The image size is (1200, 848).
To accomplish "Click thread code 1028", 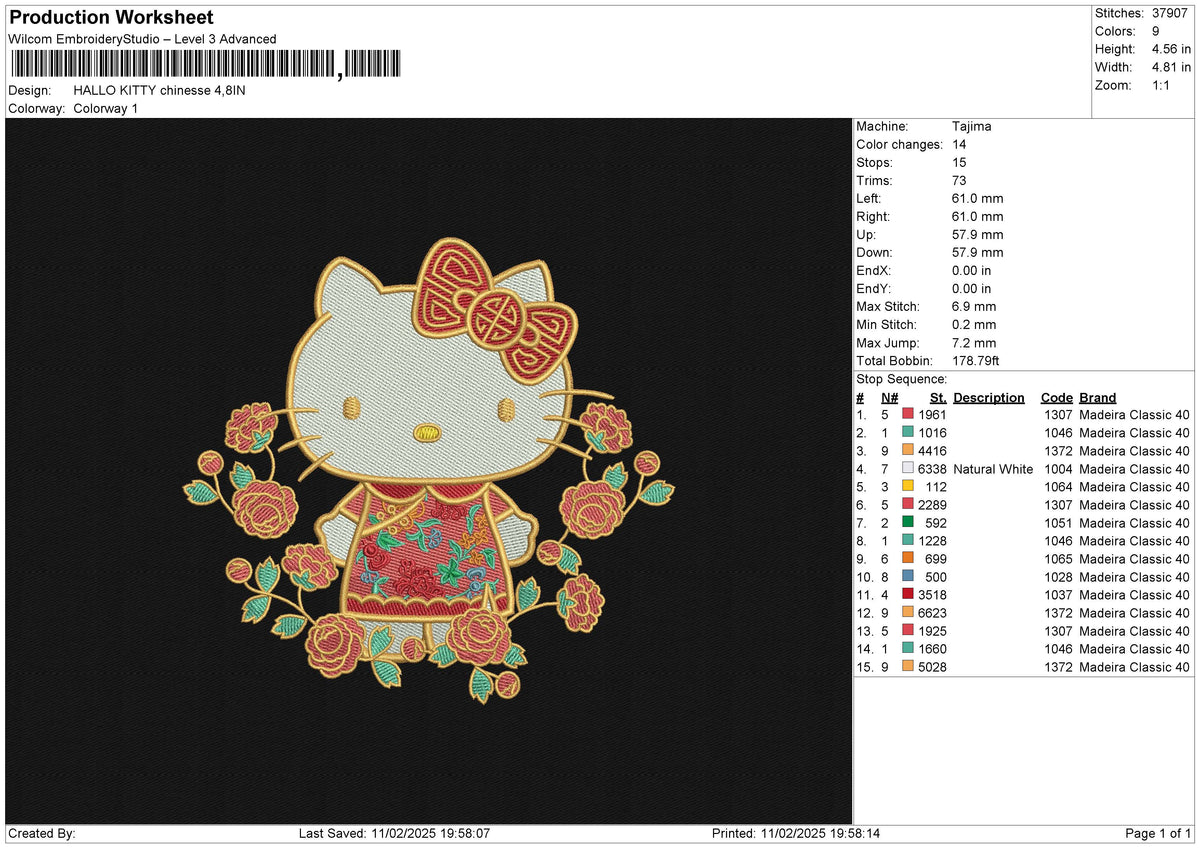I will (1058, 577).
